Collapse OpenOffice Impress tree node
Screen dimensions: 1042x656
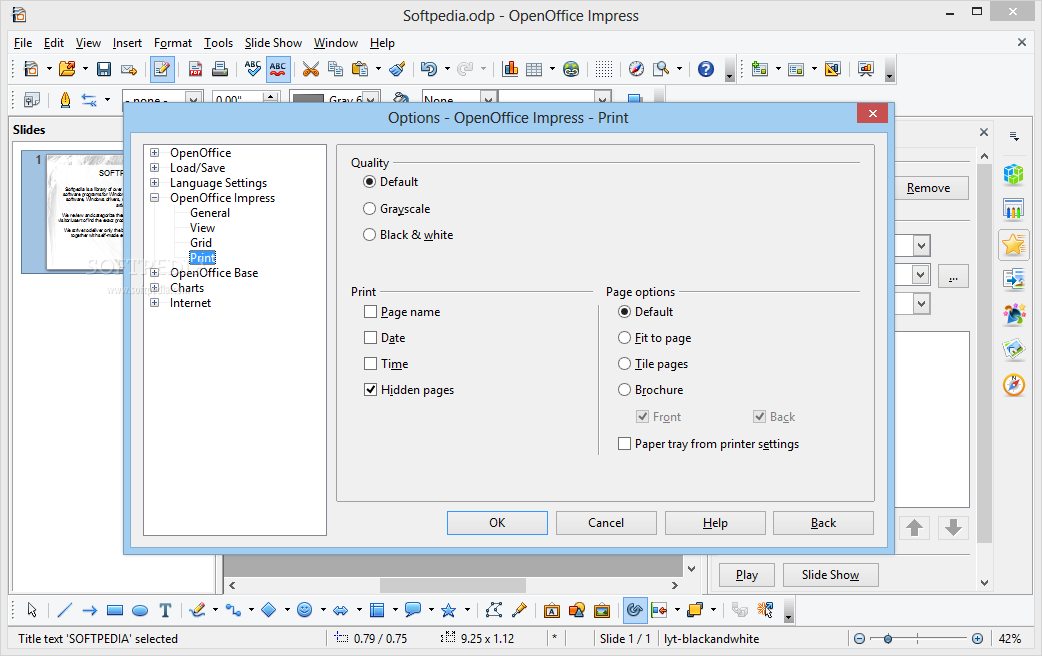(x=154, y=197)
